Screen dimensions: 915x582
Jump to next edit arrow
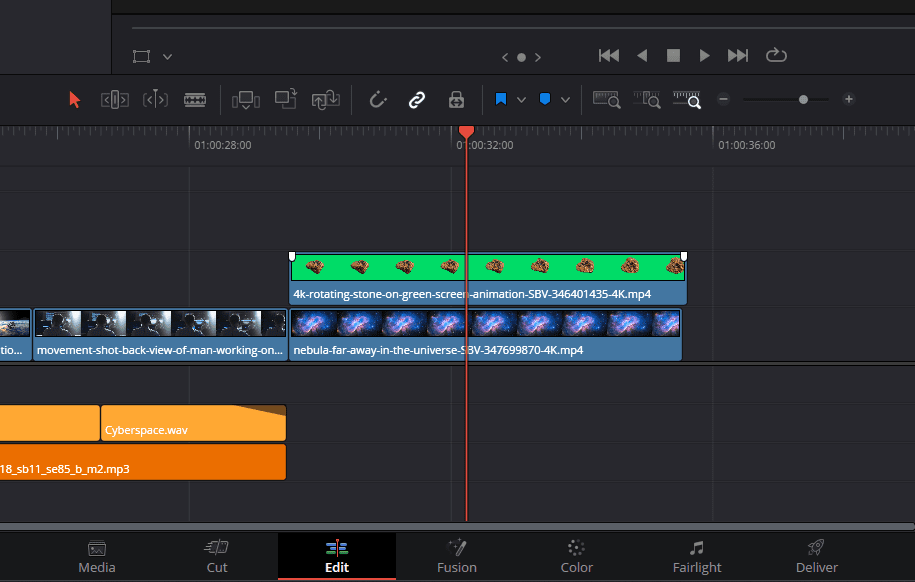(x=538, y=57)
